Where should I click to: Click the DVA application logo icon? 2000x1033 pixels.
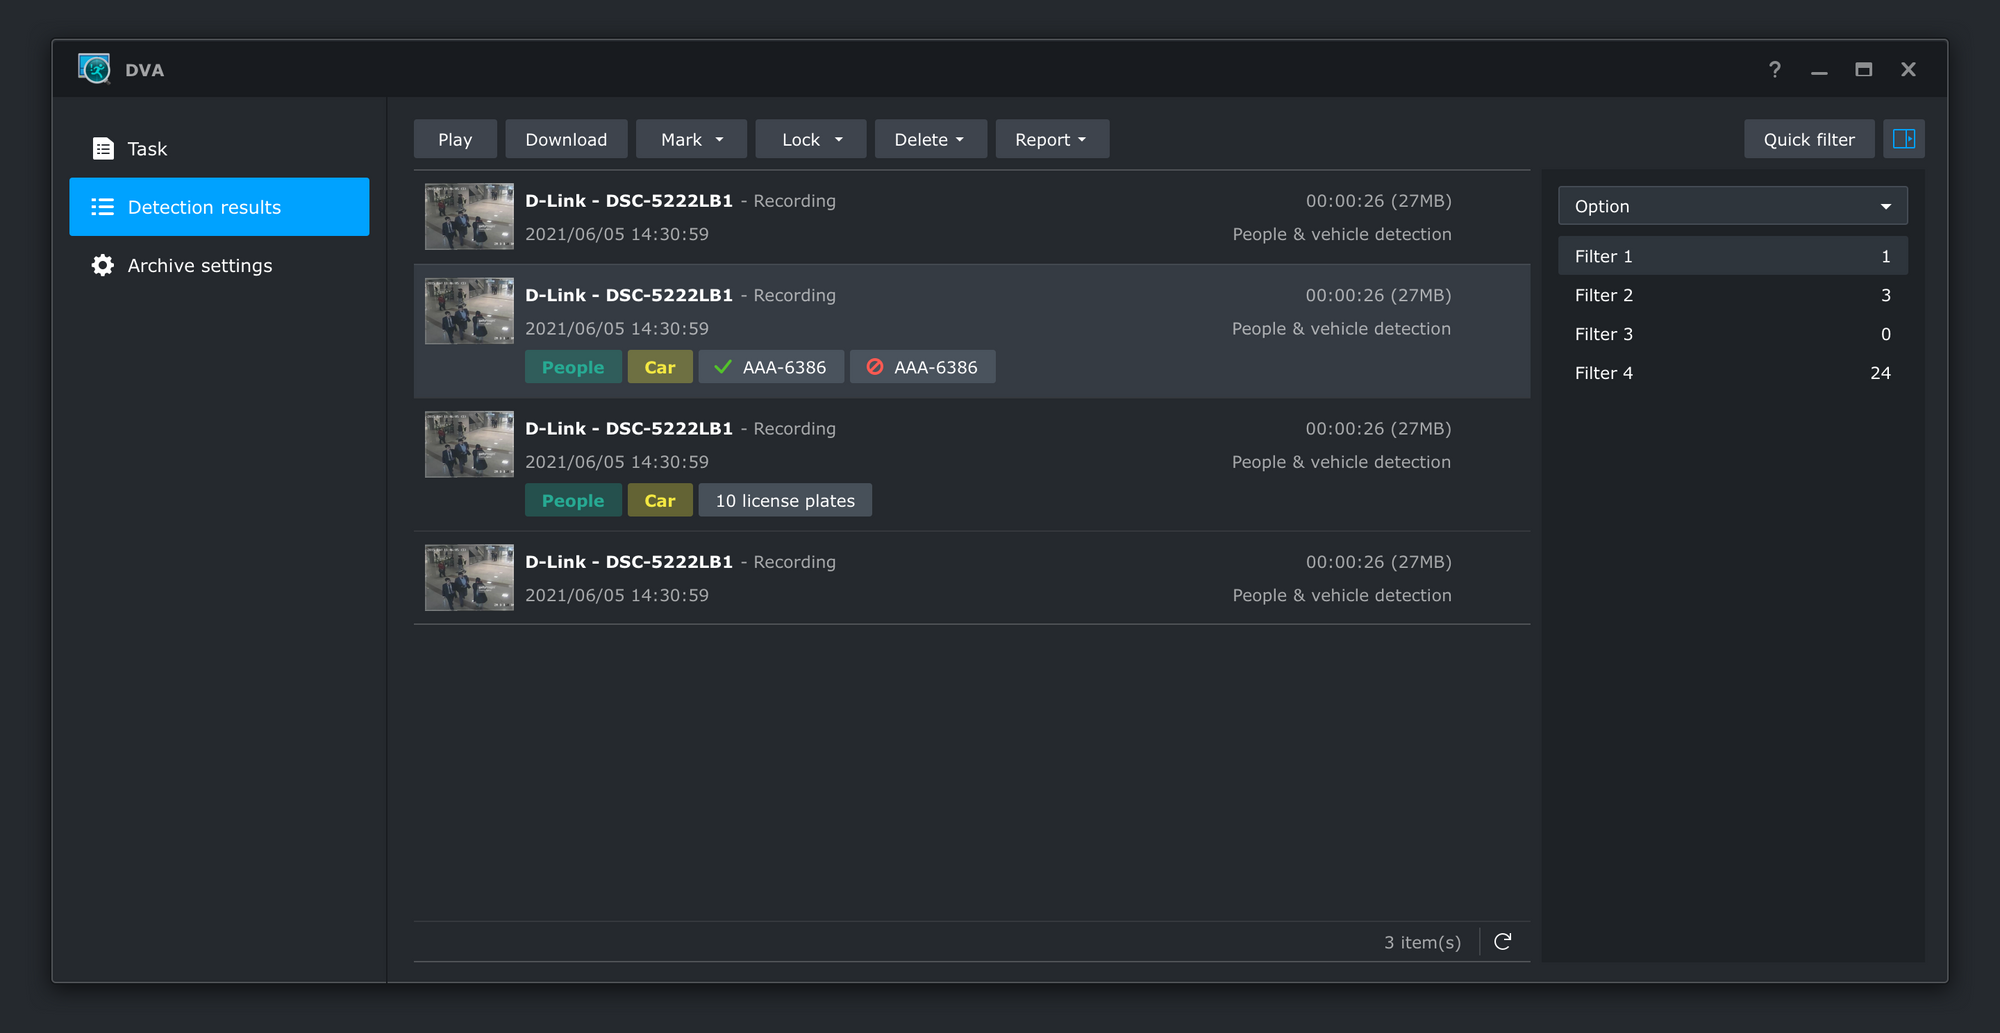(x=94, y=69)
